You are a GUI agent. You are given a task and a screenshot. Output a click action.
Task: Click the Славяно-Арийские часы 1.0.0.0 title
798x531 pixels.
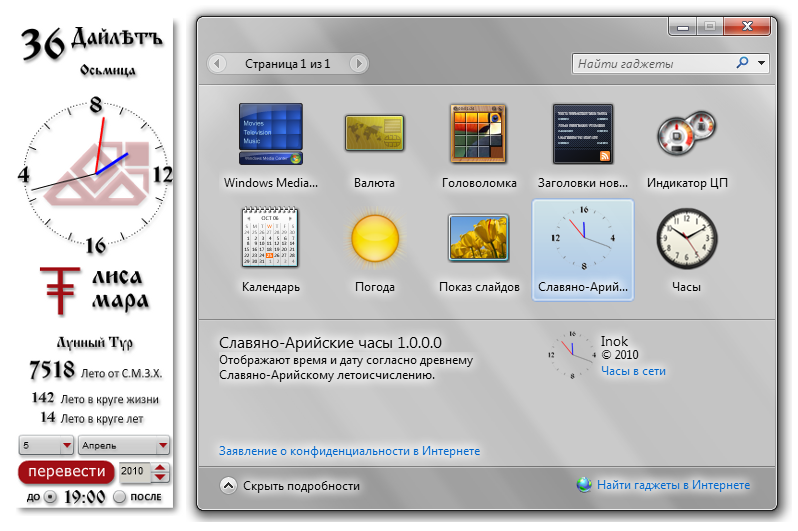tap(330, 343)
